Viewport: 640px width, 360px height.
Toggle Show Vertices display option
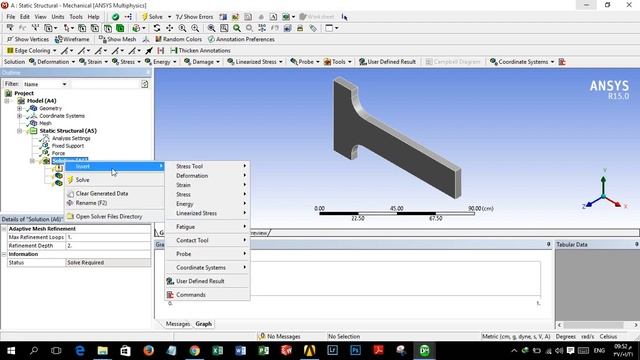pos(28,39)
